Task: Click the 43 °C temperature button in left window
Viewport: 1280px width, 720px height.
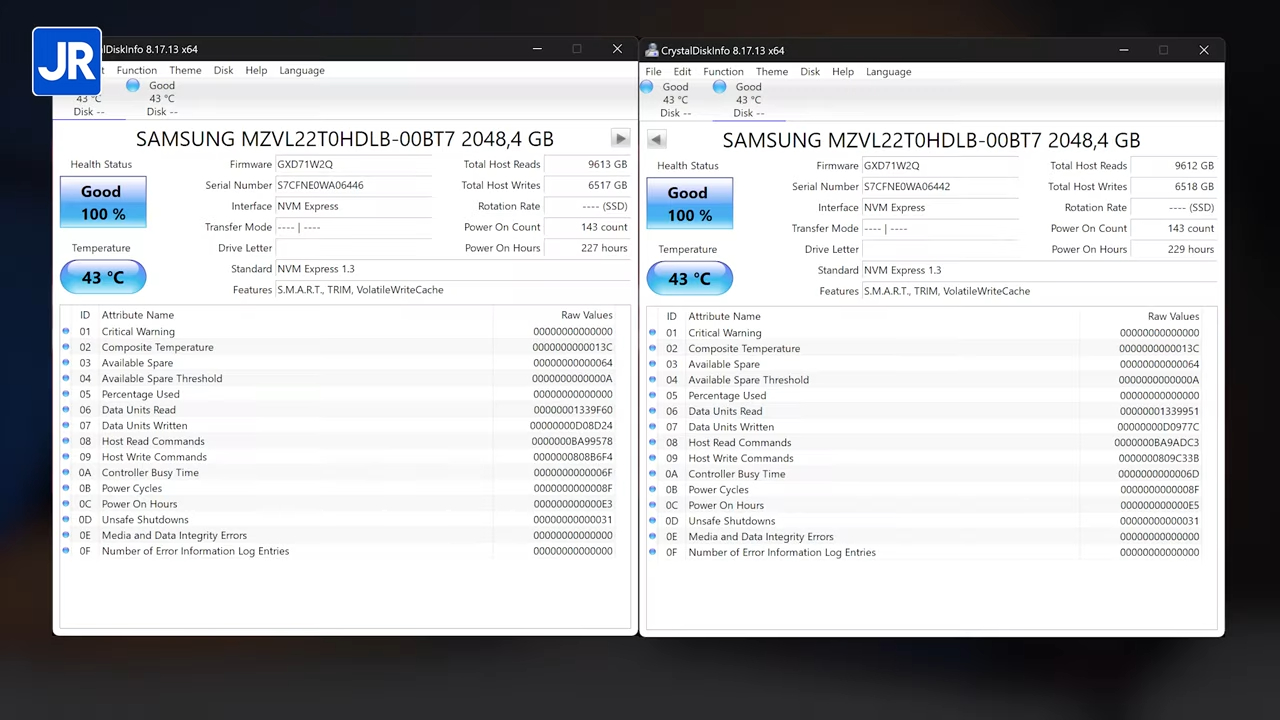Action: point(103,277)
